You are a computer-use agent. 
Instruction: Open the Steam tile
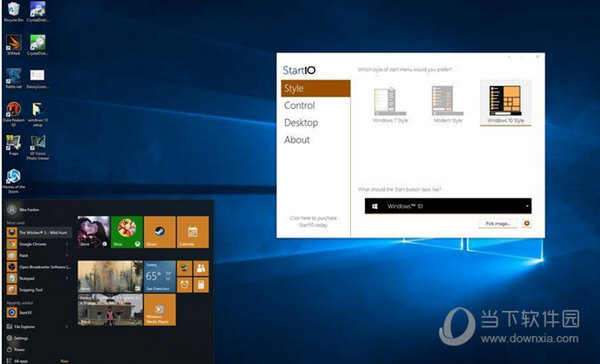160,232
